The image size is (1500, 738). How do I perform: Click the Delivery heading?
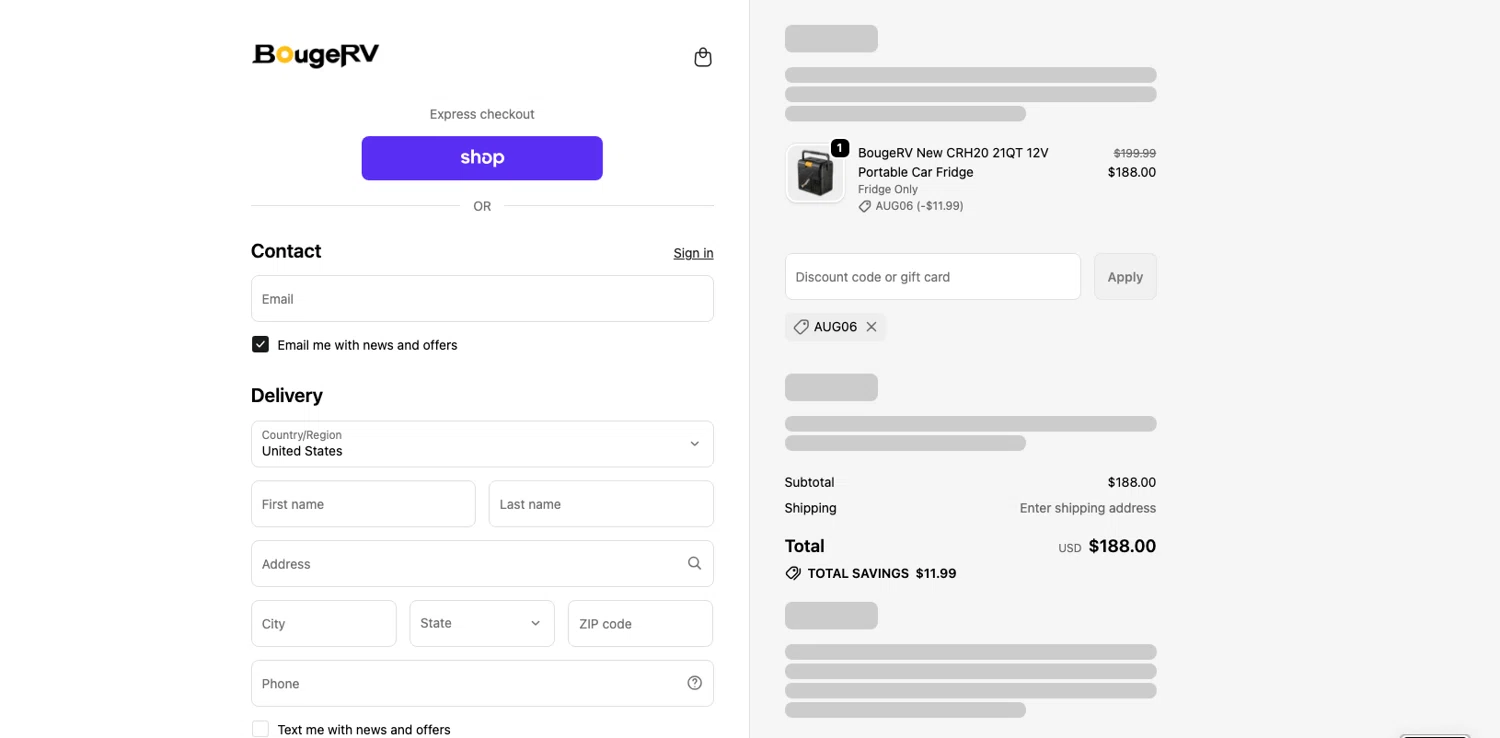(287, 395)
